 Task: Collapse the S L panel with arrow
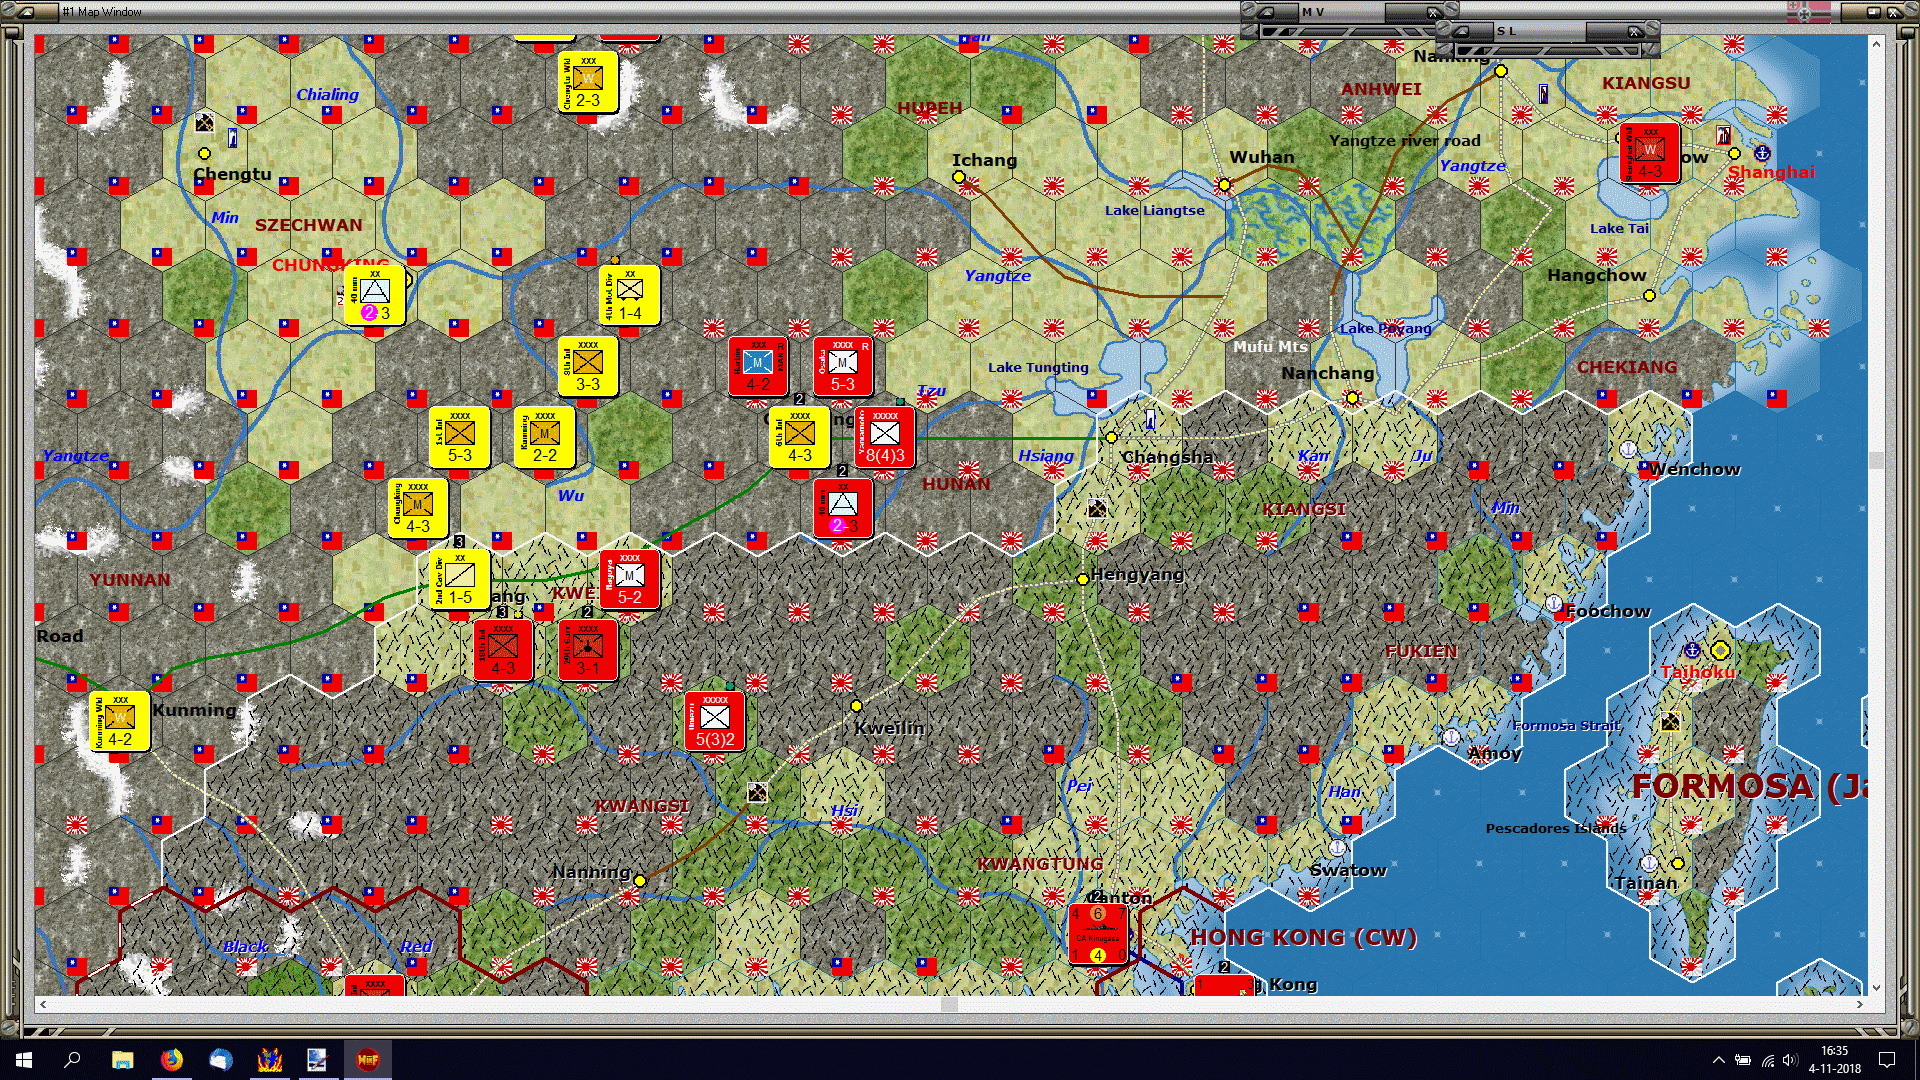tap(1461, 31)
